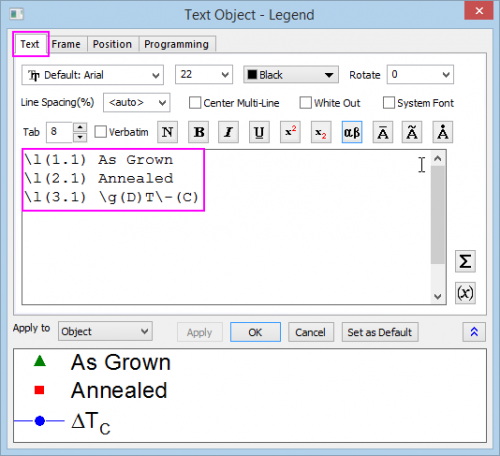Enable Center Multi-Line checkbox

pos(195,103)
